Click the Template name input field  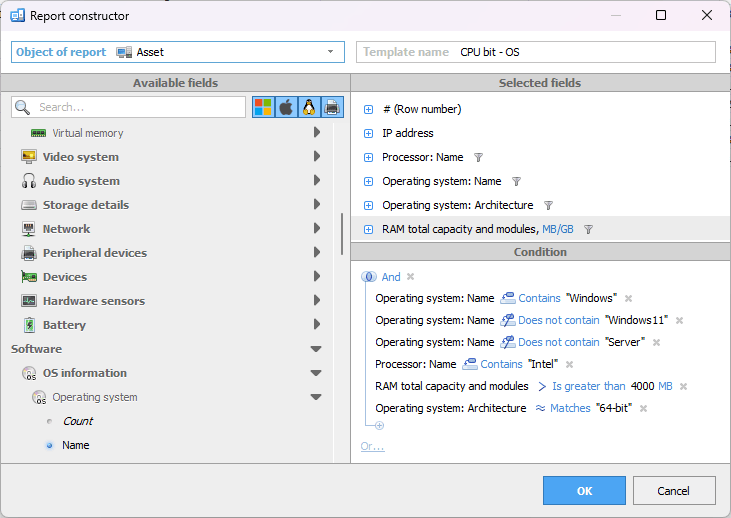point(584,52)
